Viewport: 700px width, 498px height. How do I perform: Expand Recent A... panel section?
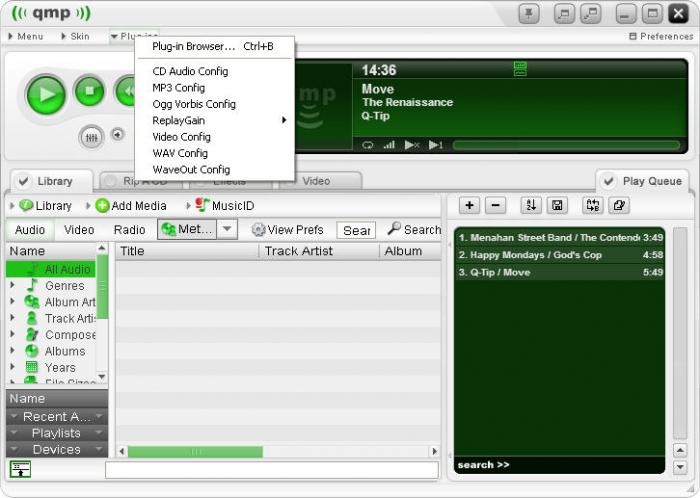click(57, 417)
